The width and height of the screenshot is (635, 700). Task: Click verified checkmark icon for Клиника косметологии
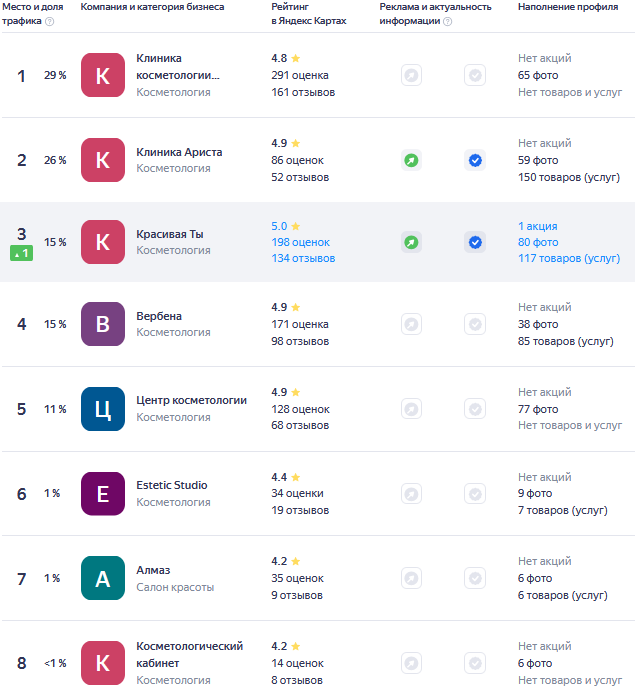(475, 75)
